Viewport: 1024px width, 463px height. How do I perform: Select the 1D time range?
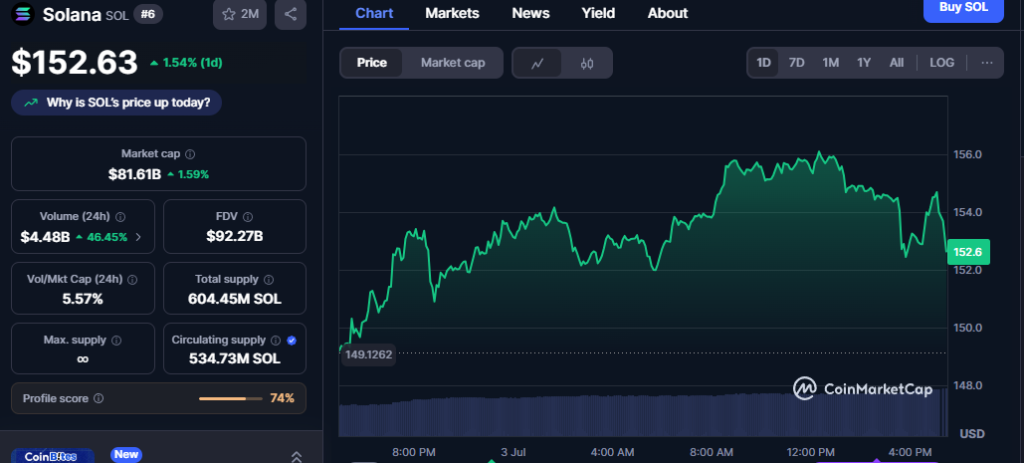click(x=763, y=63)
